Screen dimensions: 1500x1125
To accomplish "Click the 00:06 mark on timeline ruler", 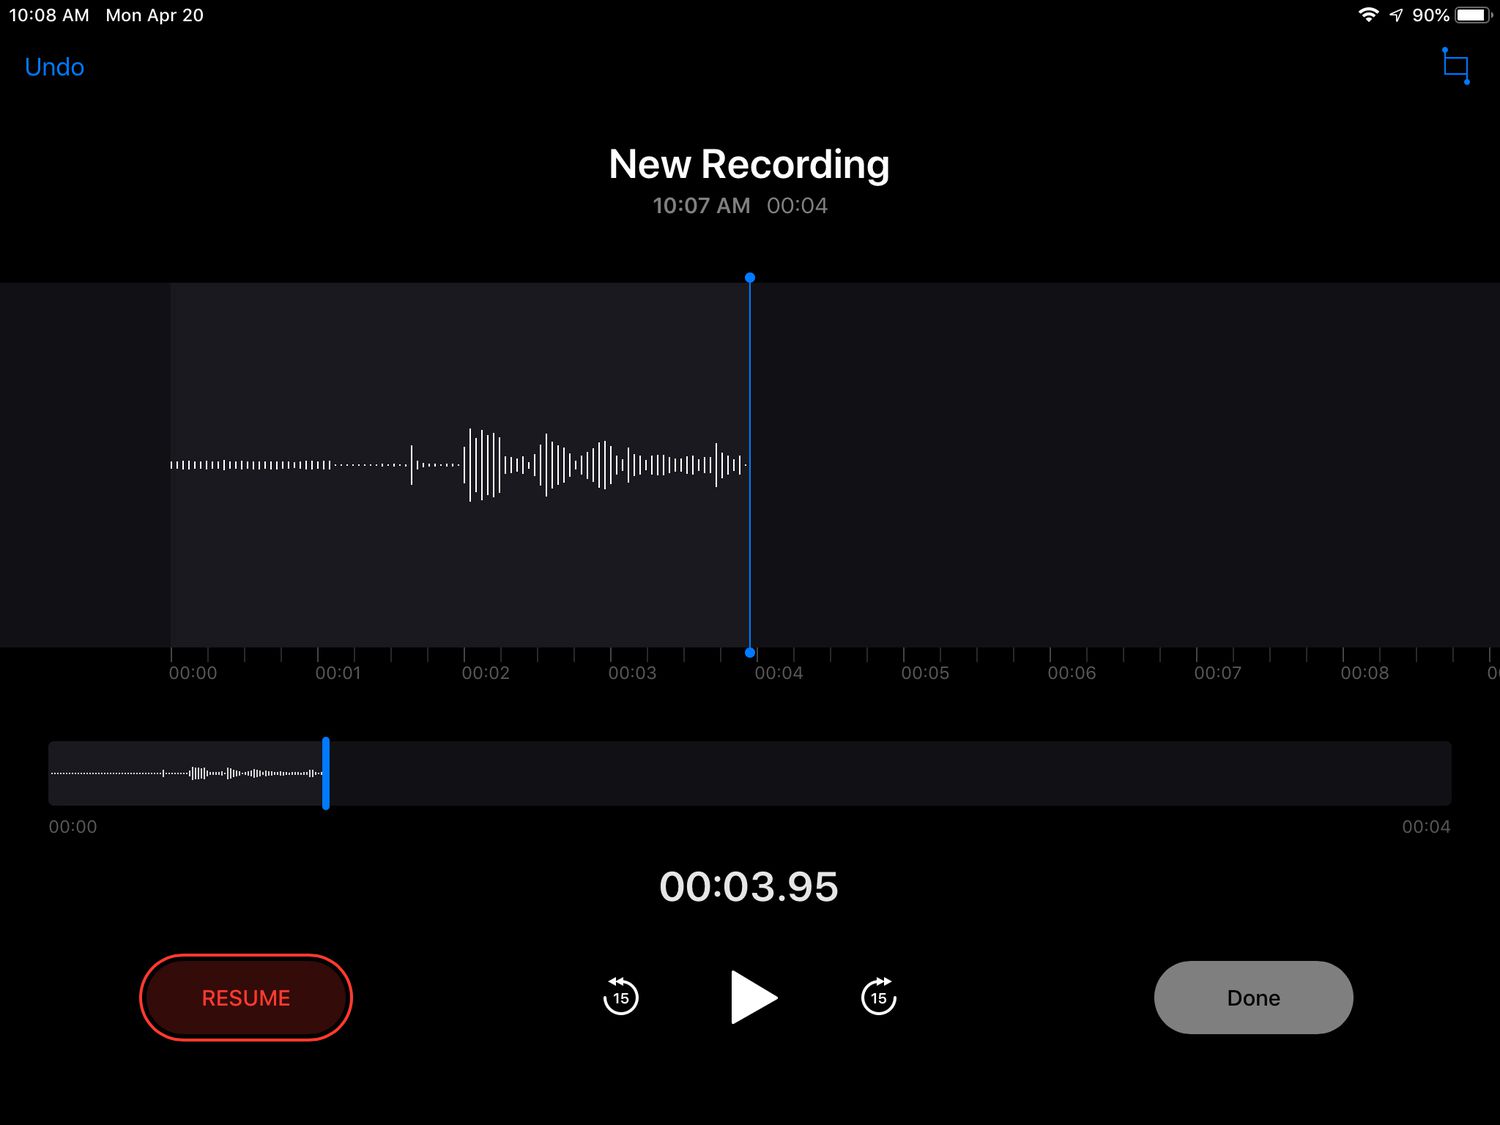I will pos(1071,673).
